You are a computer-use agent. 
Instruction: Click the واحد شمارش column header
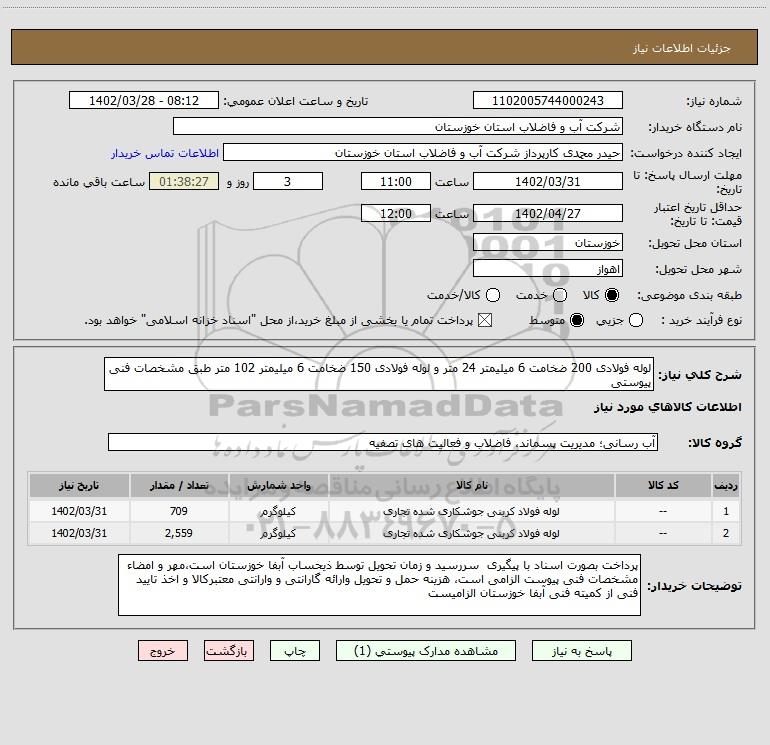279,485
